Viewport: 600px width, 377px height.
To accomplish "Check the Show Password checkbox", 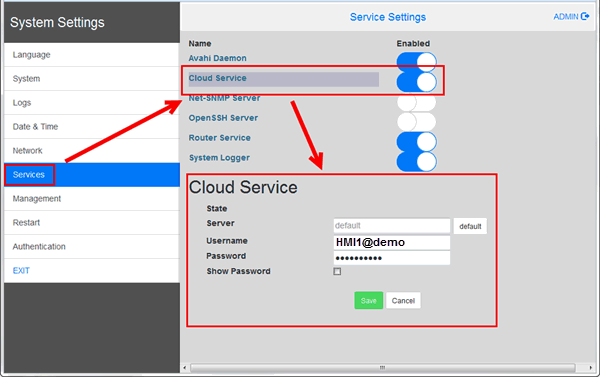I will (337, 271).
